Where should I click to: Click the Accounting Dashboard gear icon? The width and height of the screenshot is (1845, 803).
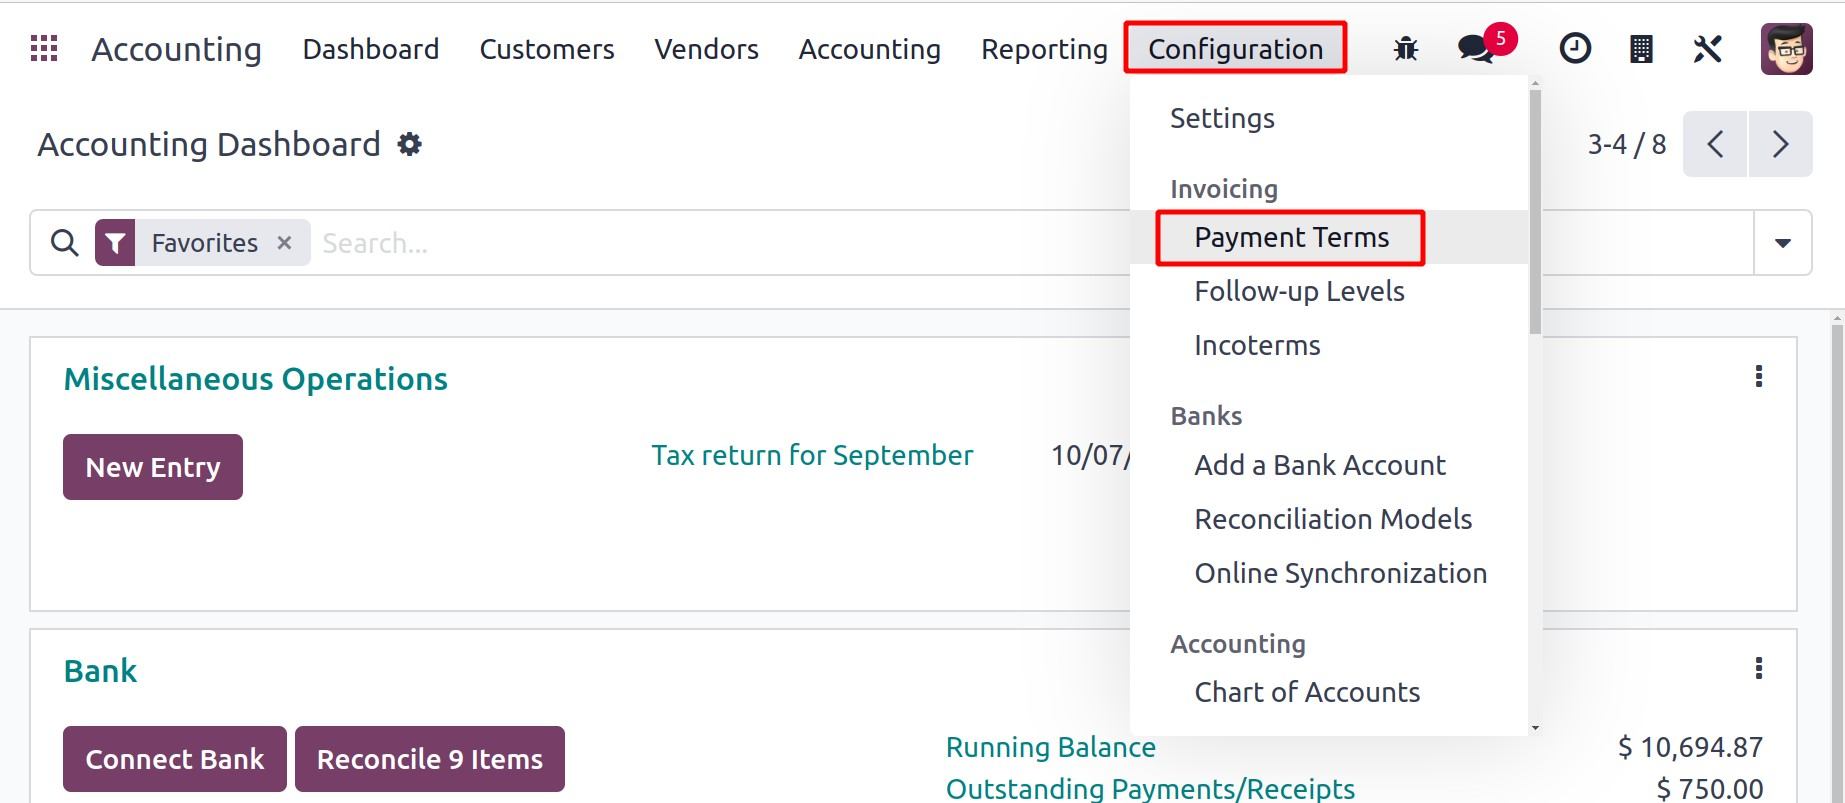pos(410,144)
